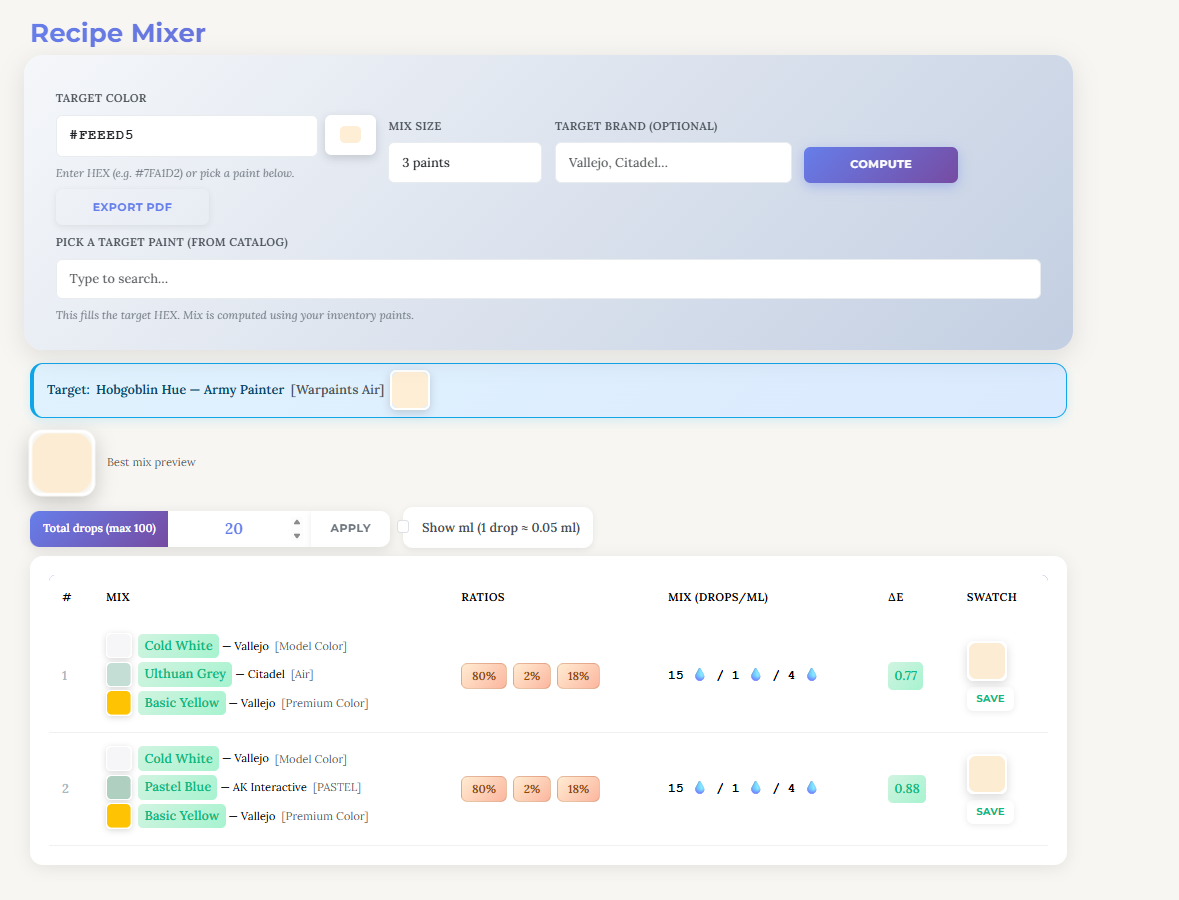The height and width of the screenshot is (900, 1179).
Task: Click the yellow Basic Yellow paint chip in recipe 1
Action: (118, 702)
